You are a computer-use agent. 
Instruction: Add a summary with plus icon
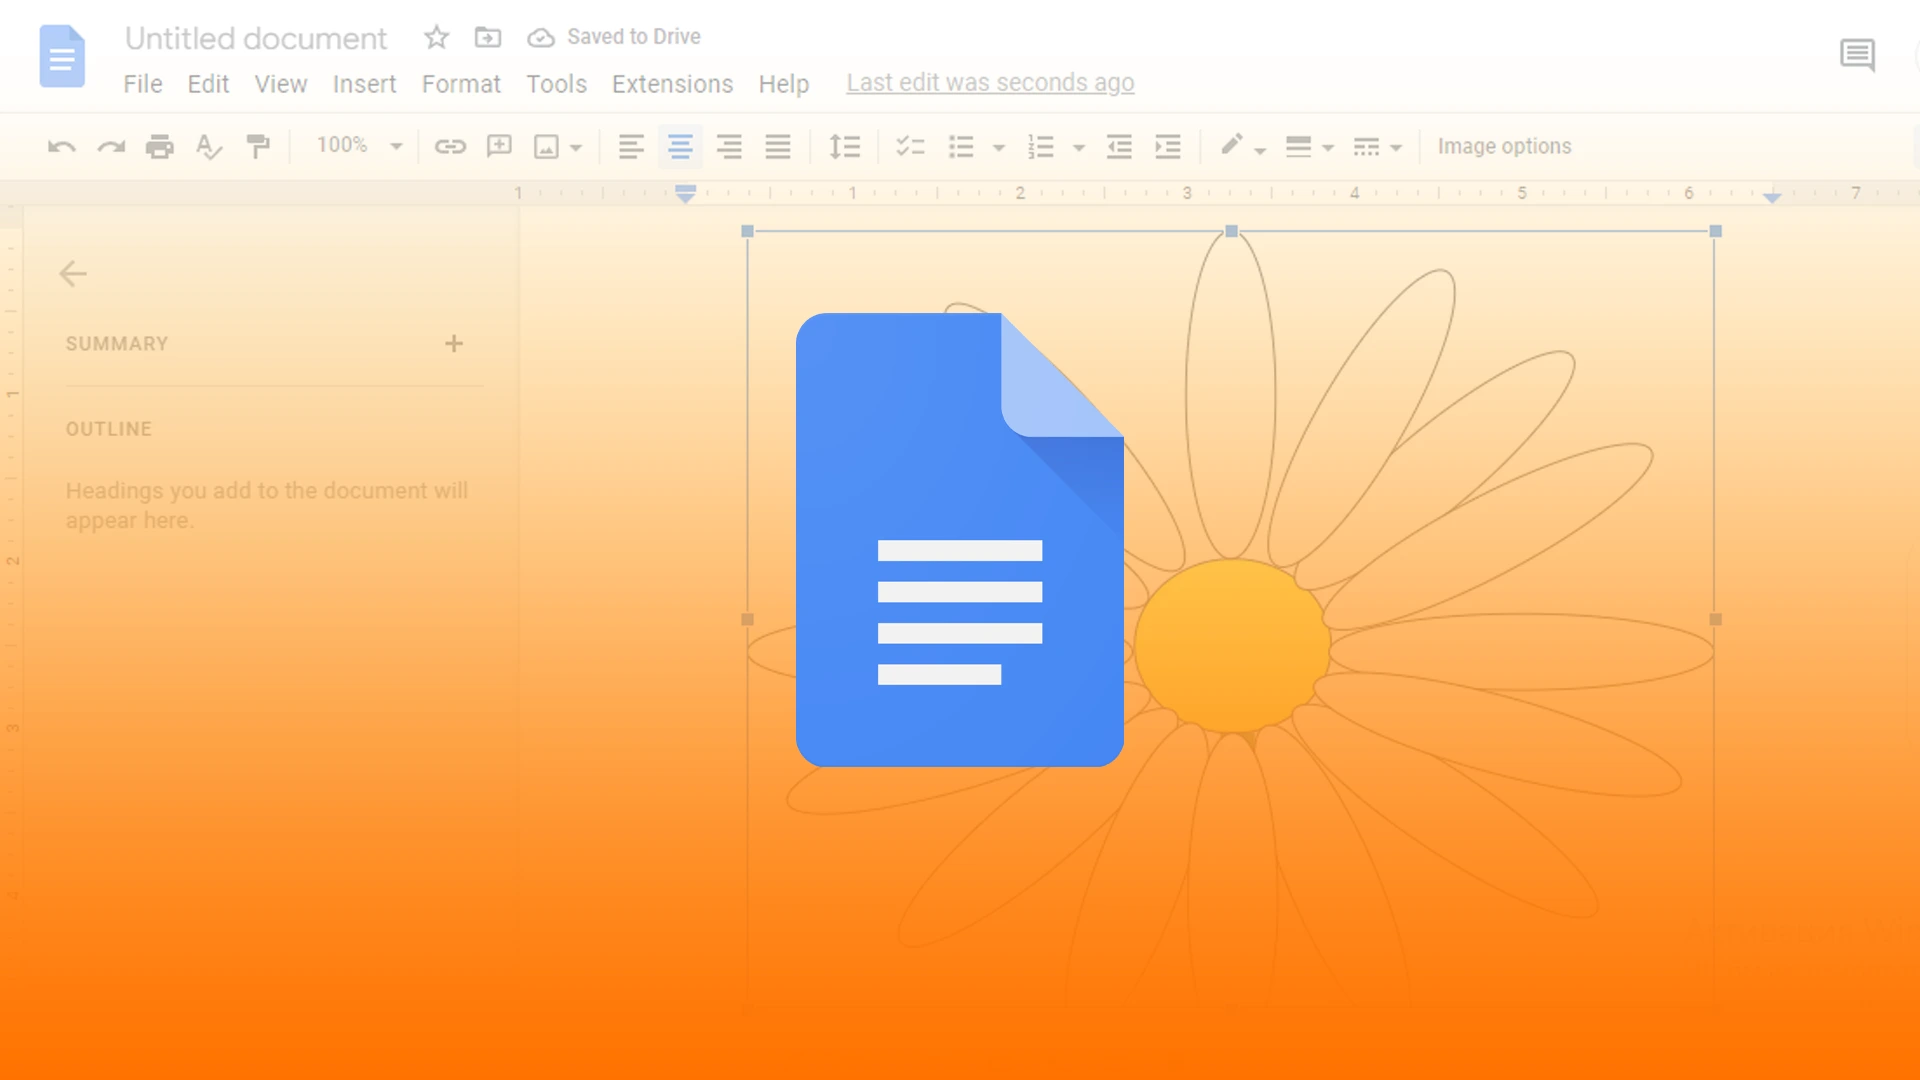(x=454, y=344)
